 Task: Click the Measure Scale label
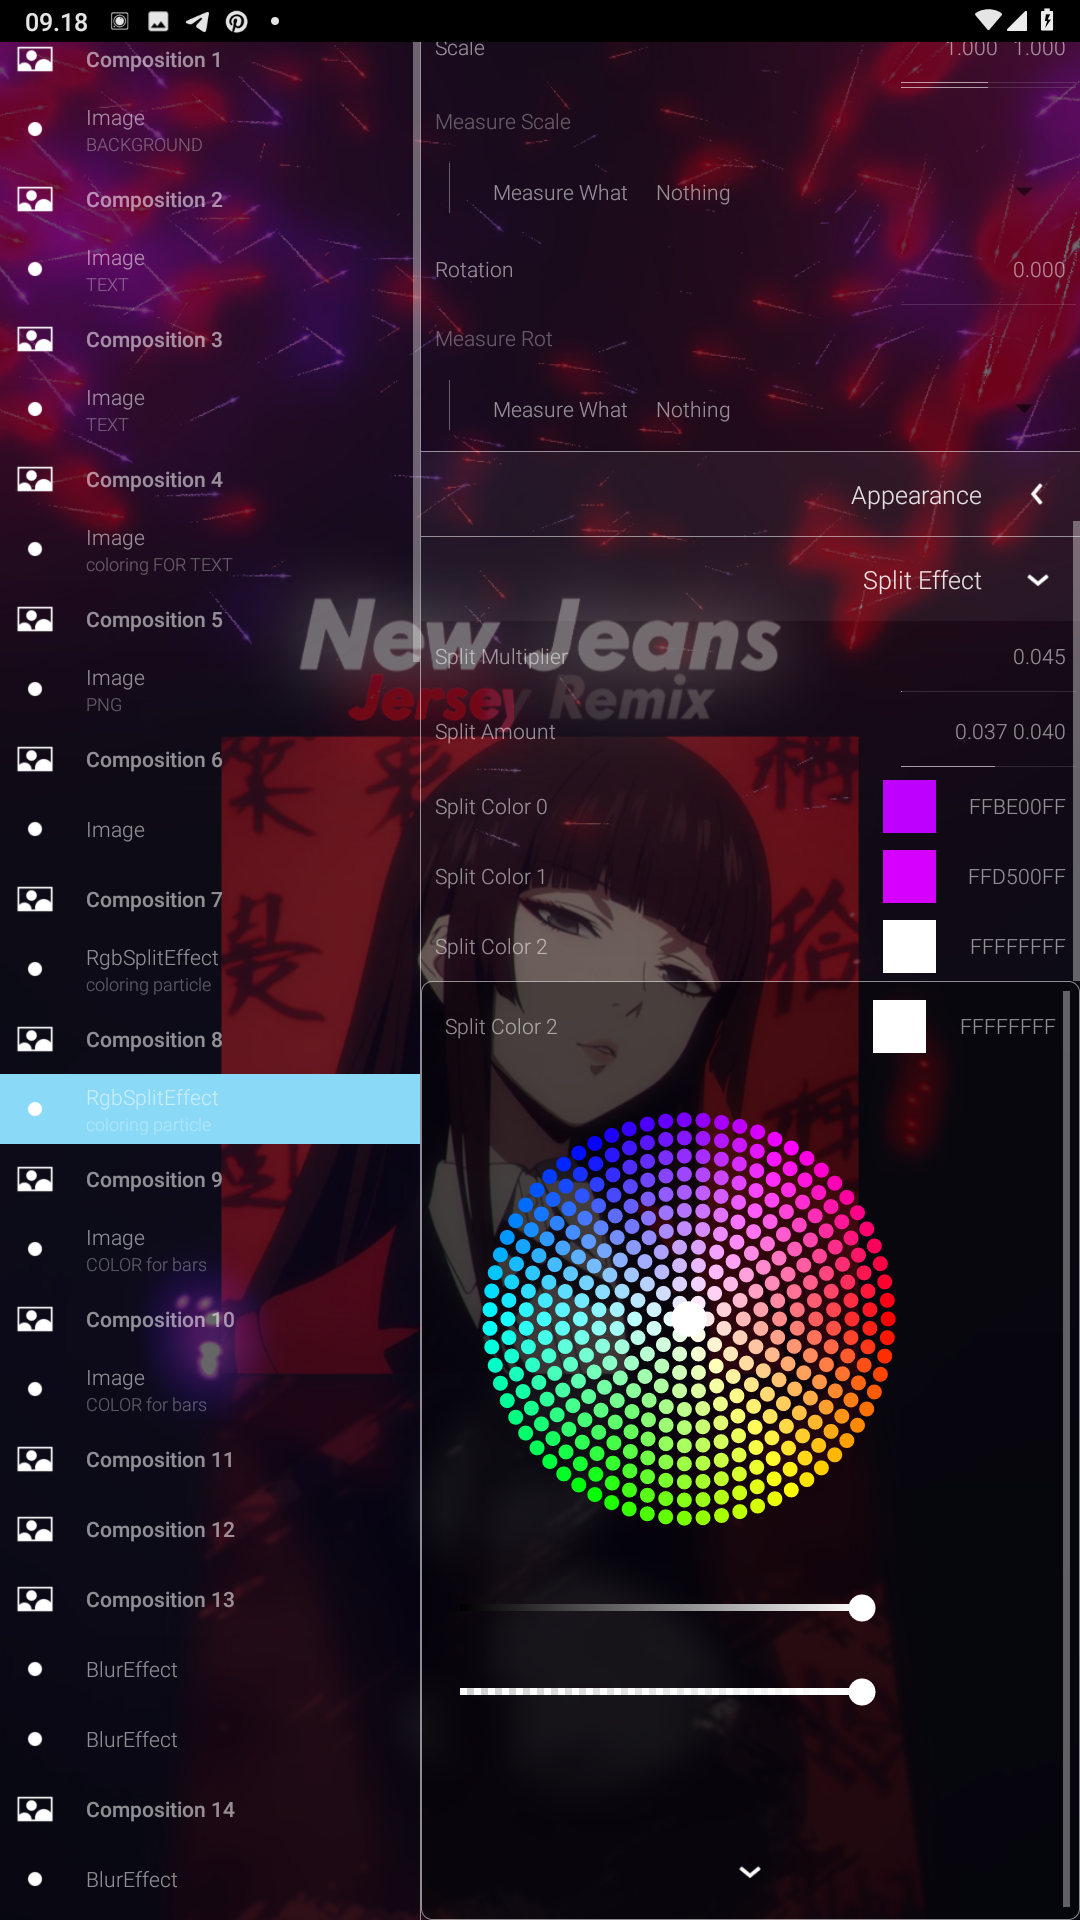[503, 122]
